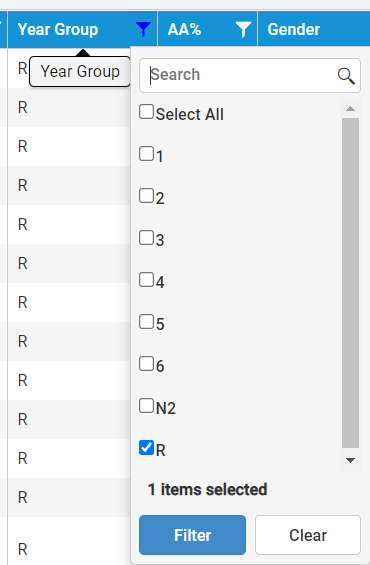370x565 pixels.
Task: Click the Year Group column header
Action: (58, 30)
